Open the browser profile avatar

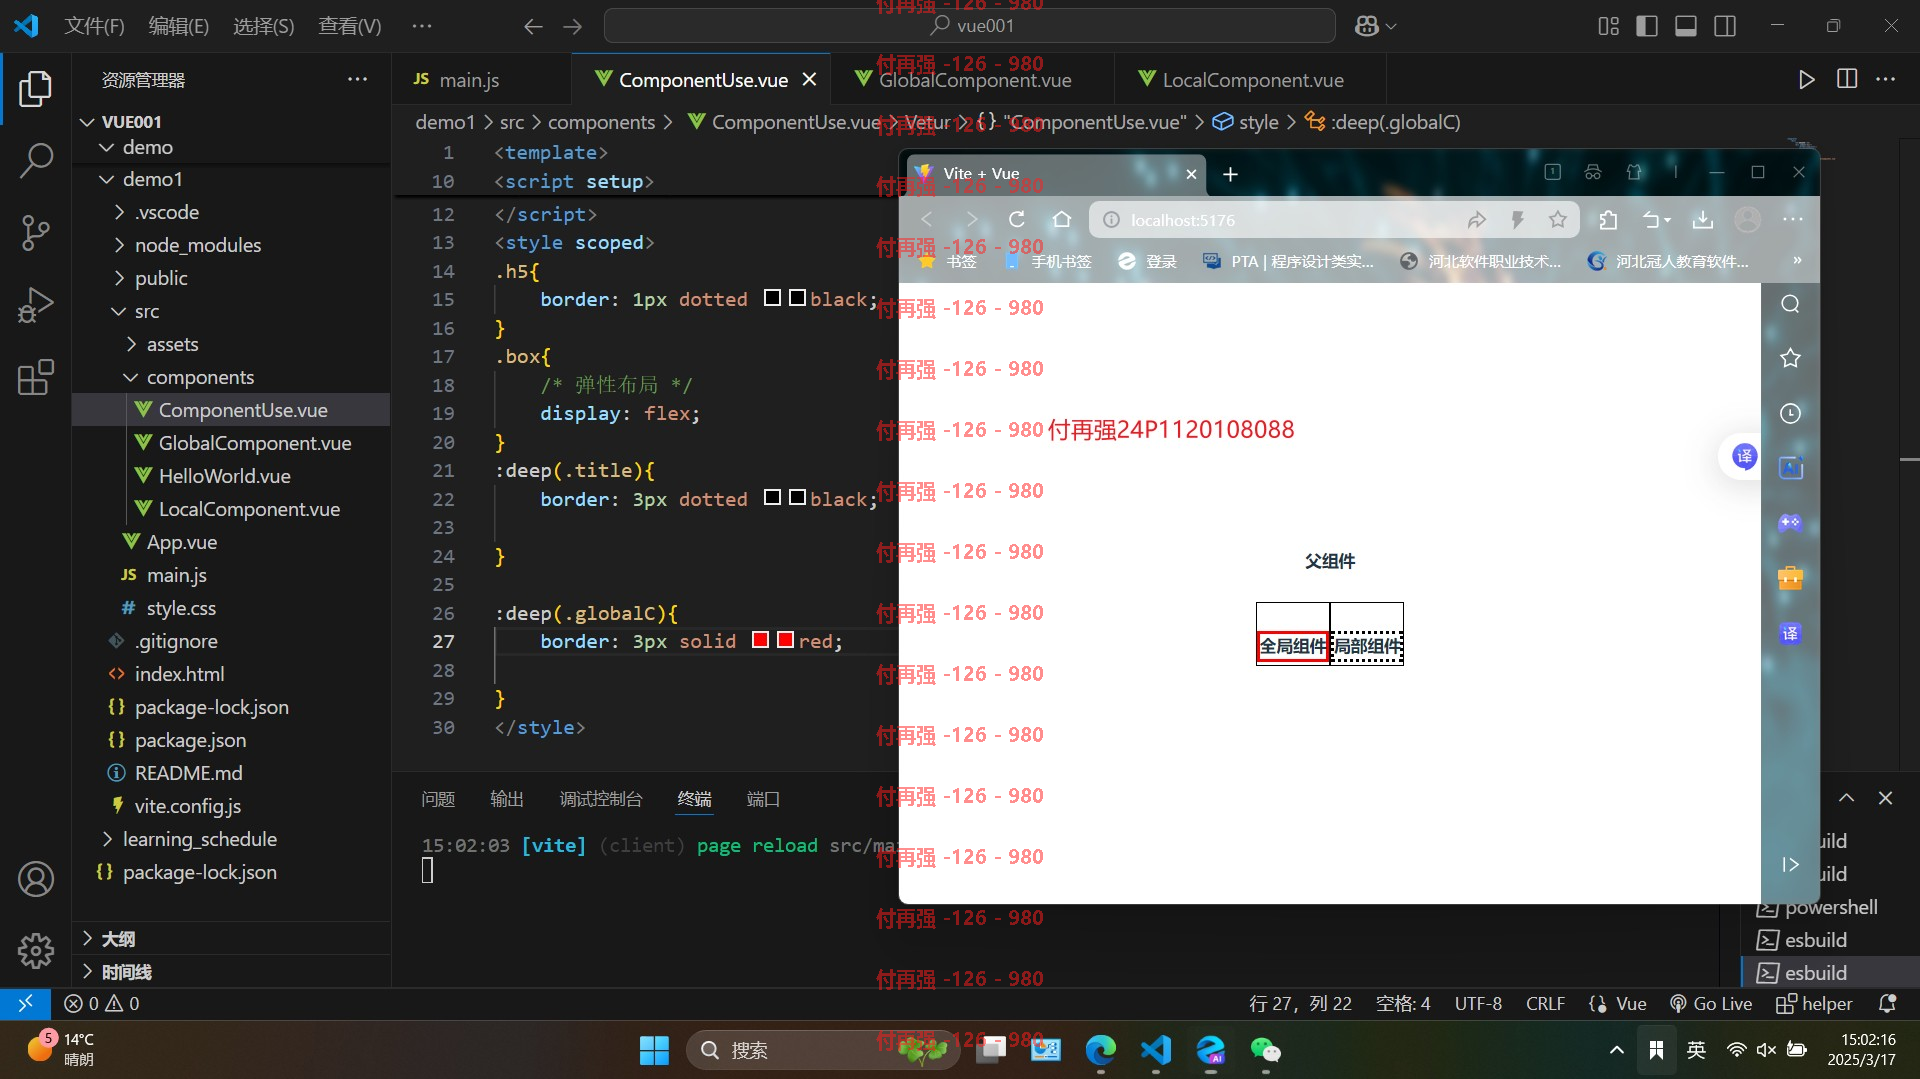(x=1748, y=219)
